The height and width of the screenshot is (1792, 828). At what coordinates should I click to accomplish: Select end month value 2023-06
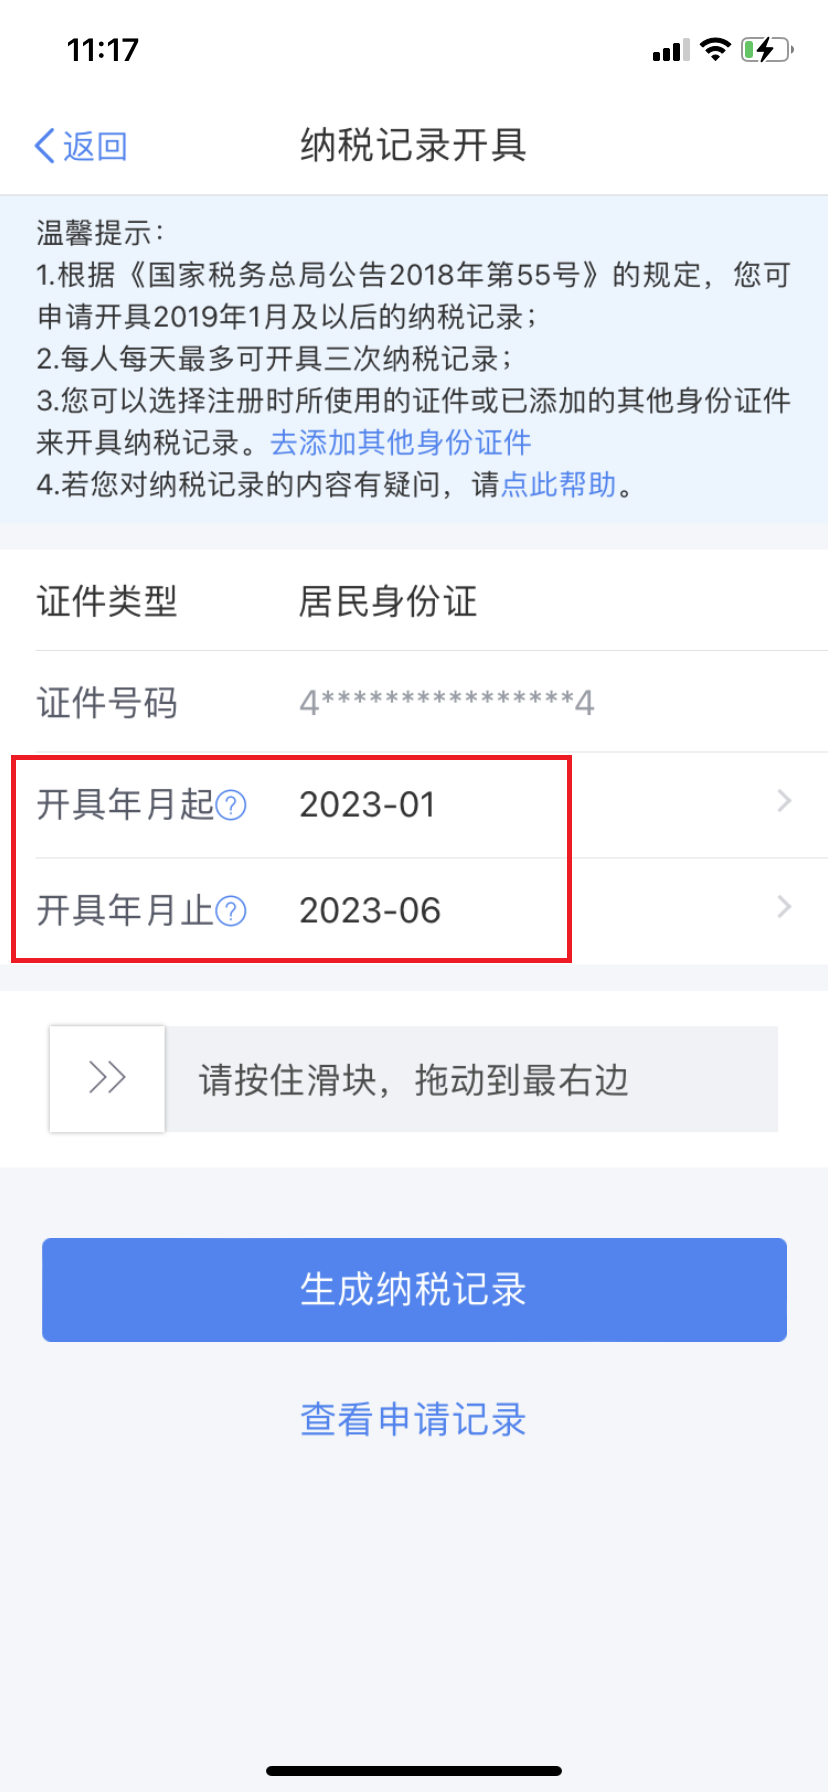pos(370,911)
